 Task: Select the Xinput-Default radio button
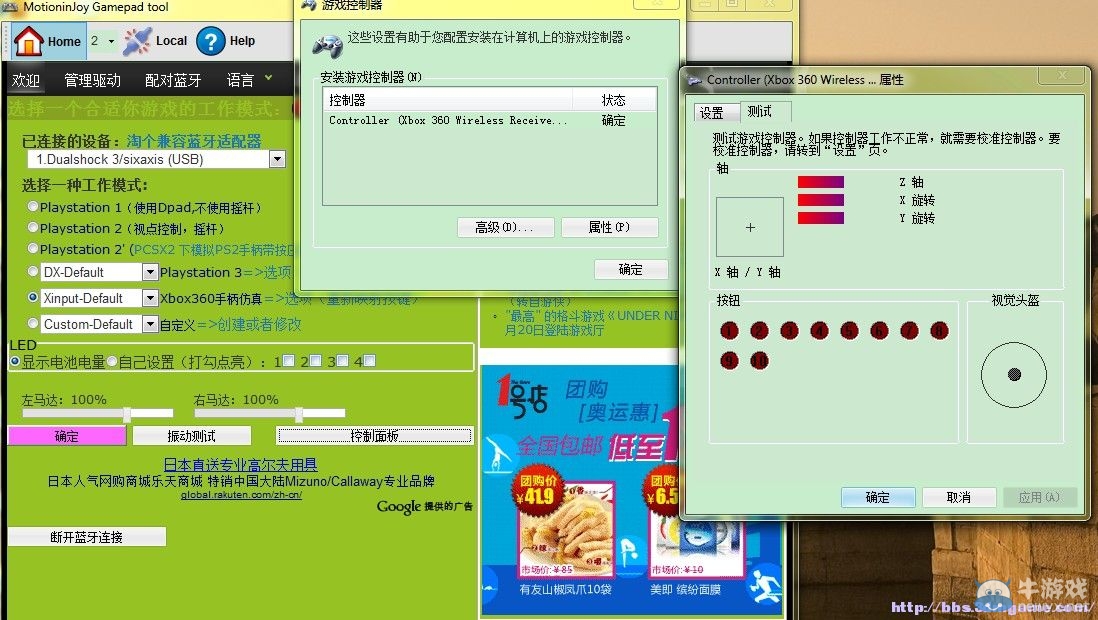33,297
